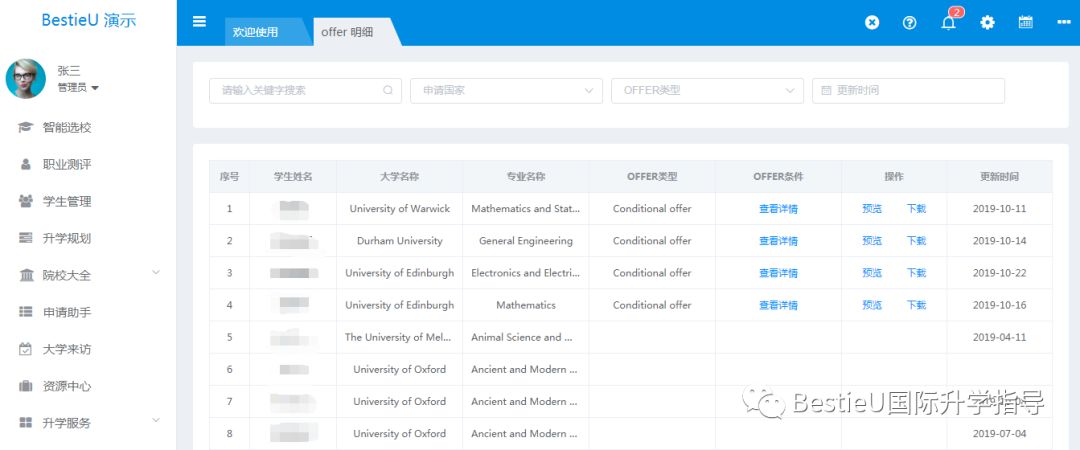Image resolution: width=1080 pixels, height=450 pixels.
Task: Click the 资源中心 briefcase icon
Action: tap(26, 386)
